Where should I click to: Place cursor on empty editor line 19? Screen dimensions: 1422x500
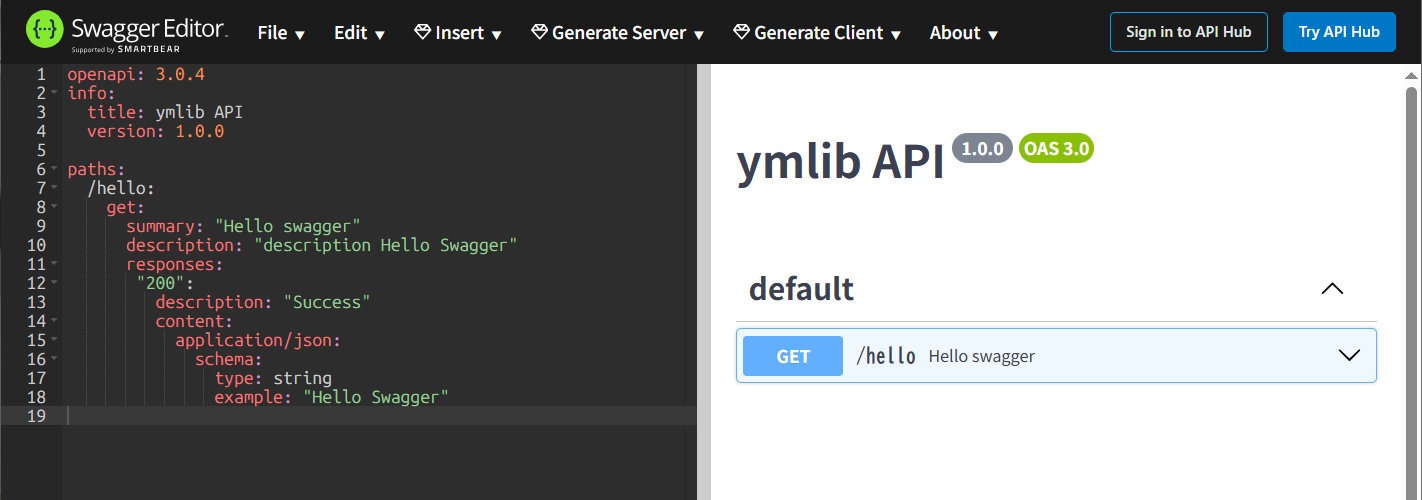(380, 416)
